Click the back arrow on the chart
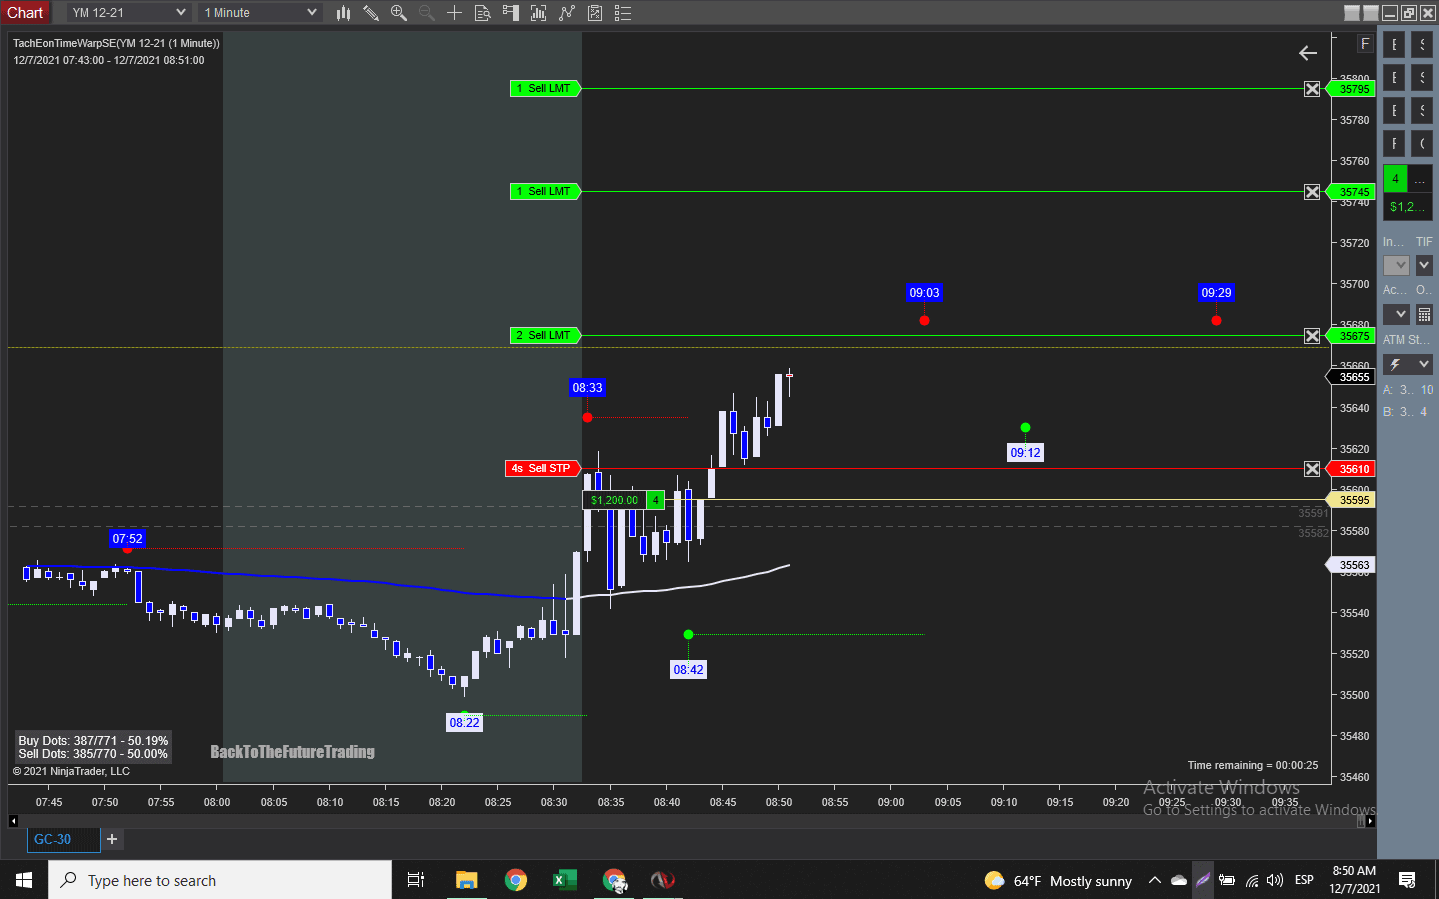Screen dimensions: 1439x899 tap(1308, 53)
